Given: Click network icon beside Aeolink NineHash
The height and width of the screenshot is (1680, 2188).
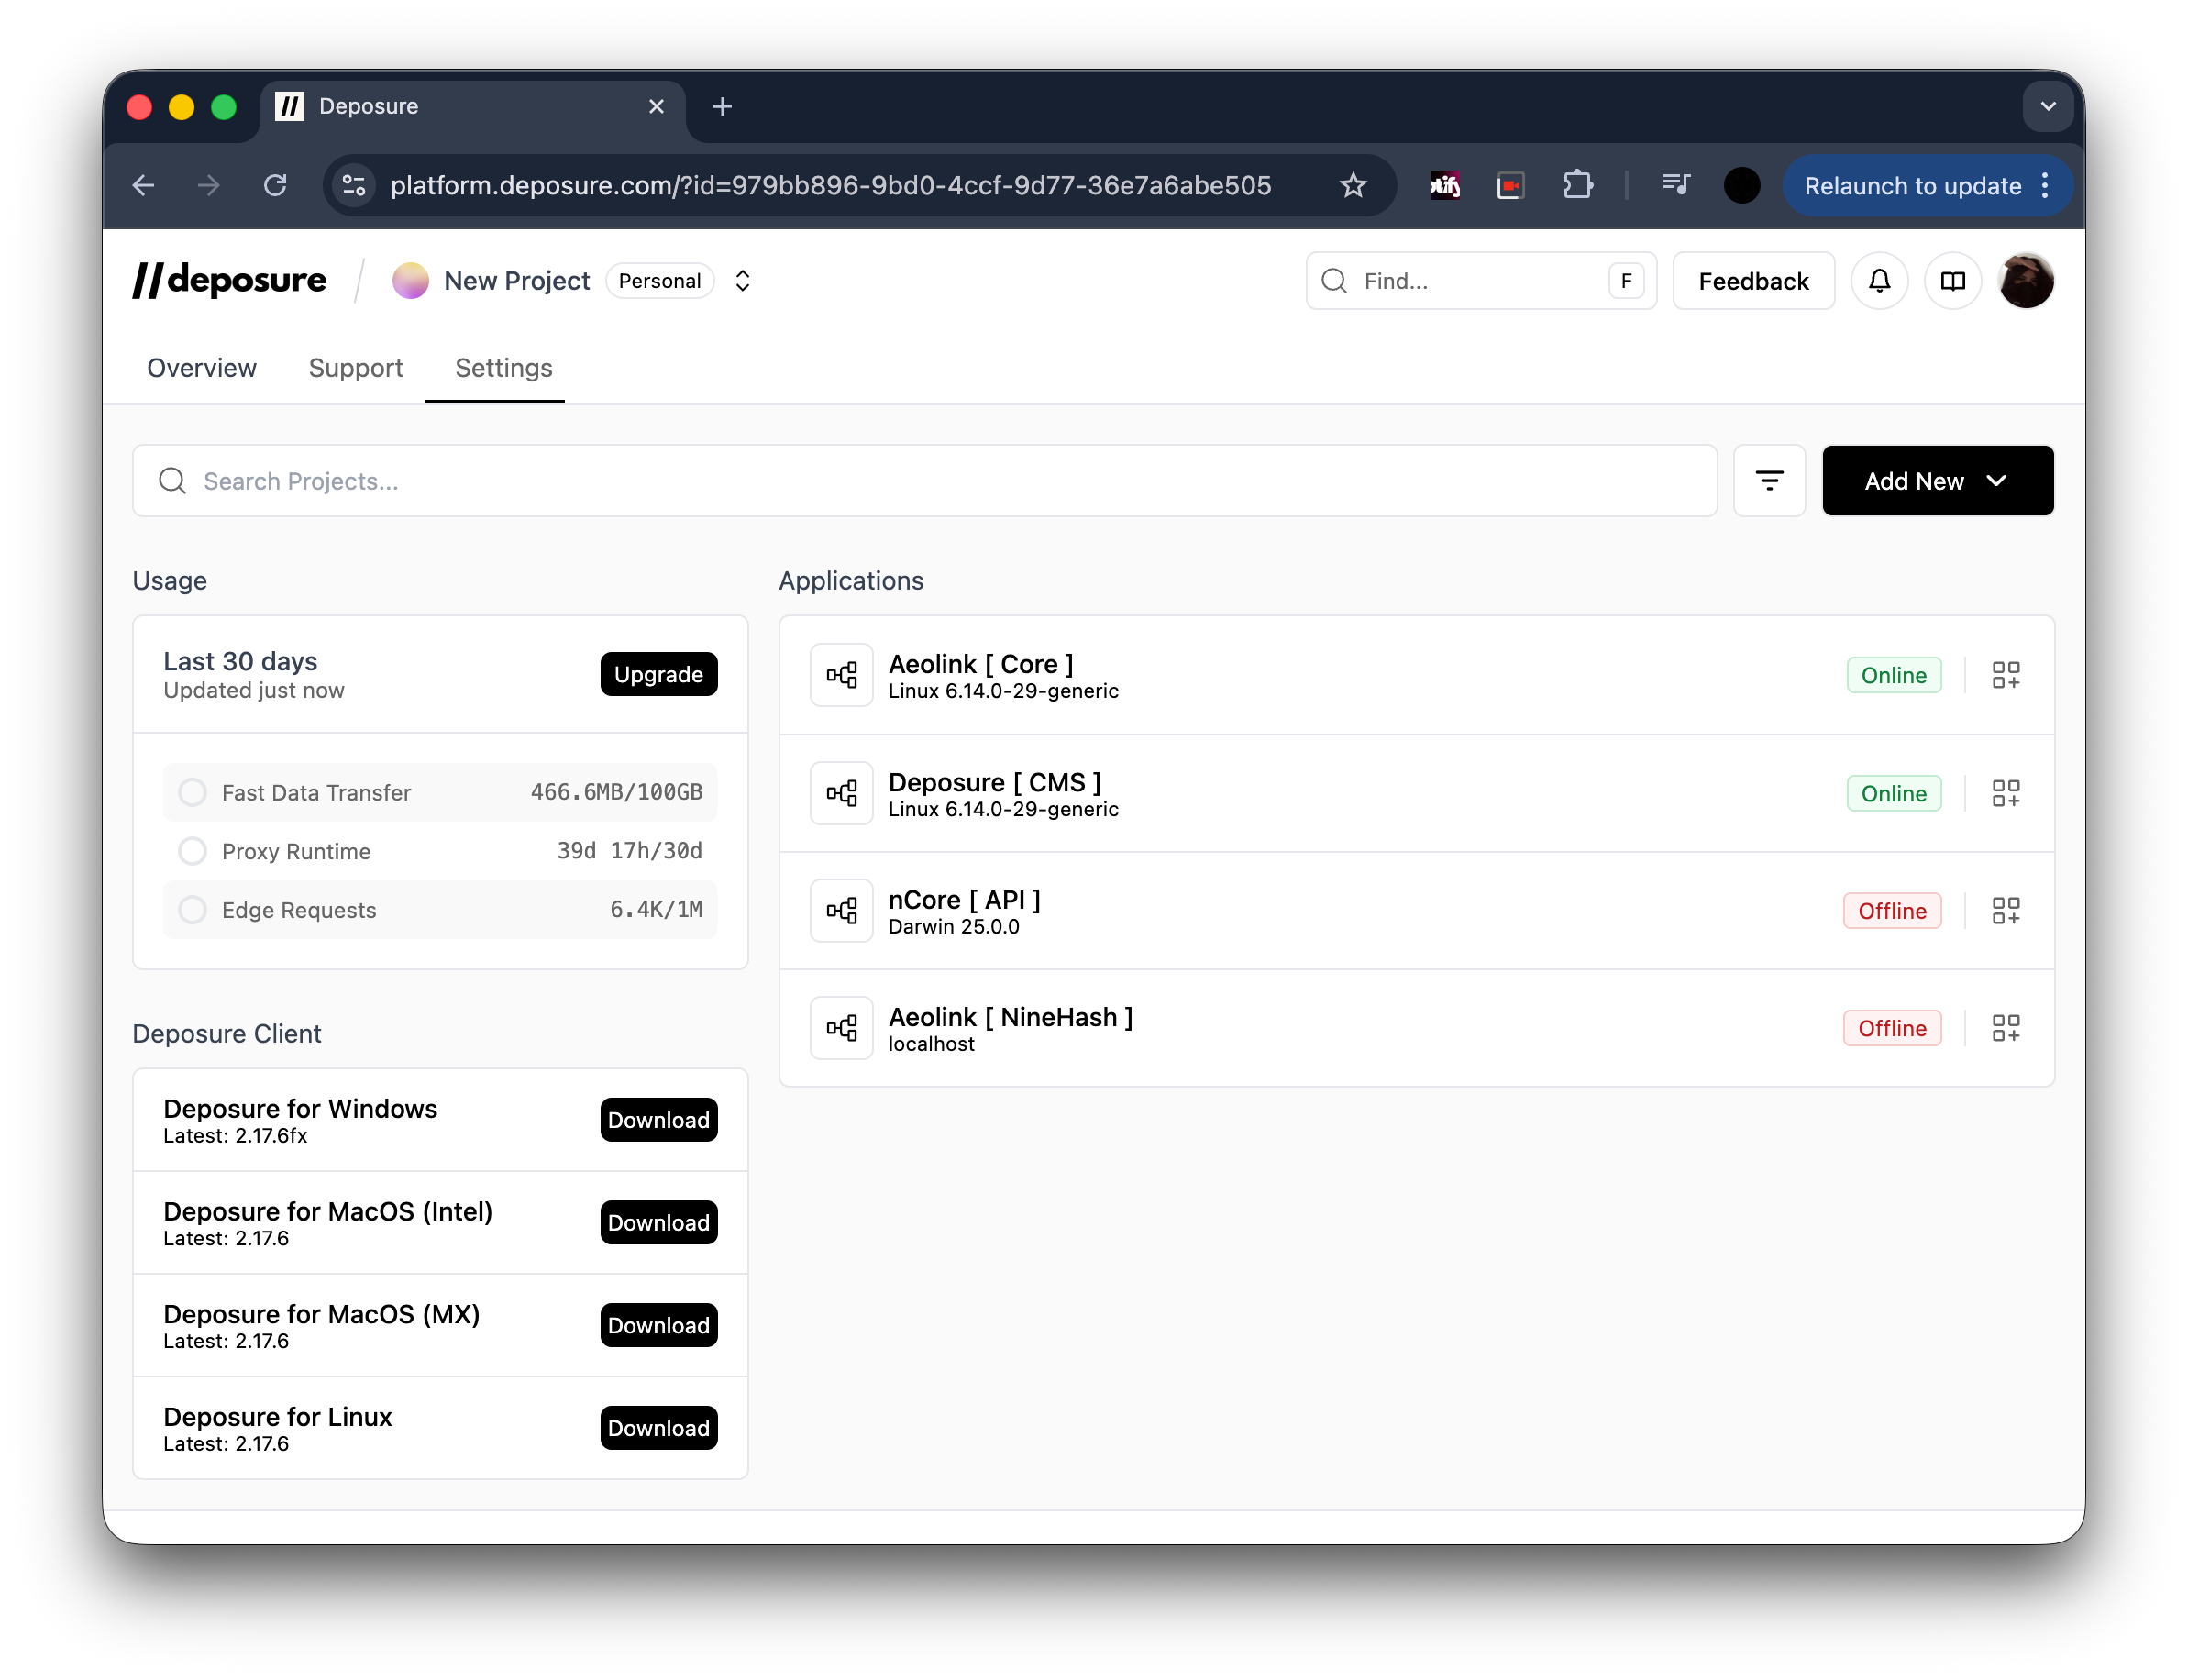Looking at the screenshot, I should pyautogui.click(x=841, y=1028).
